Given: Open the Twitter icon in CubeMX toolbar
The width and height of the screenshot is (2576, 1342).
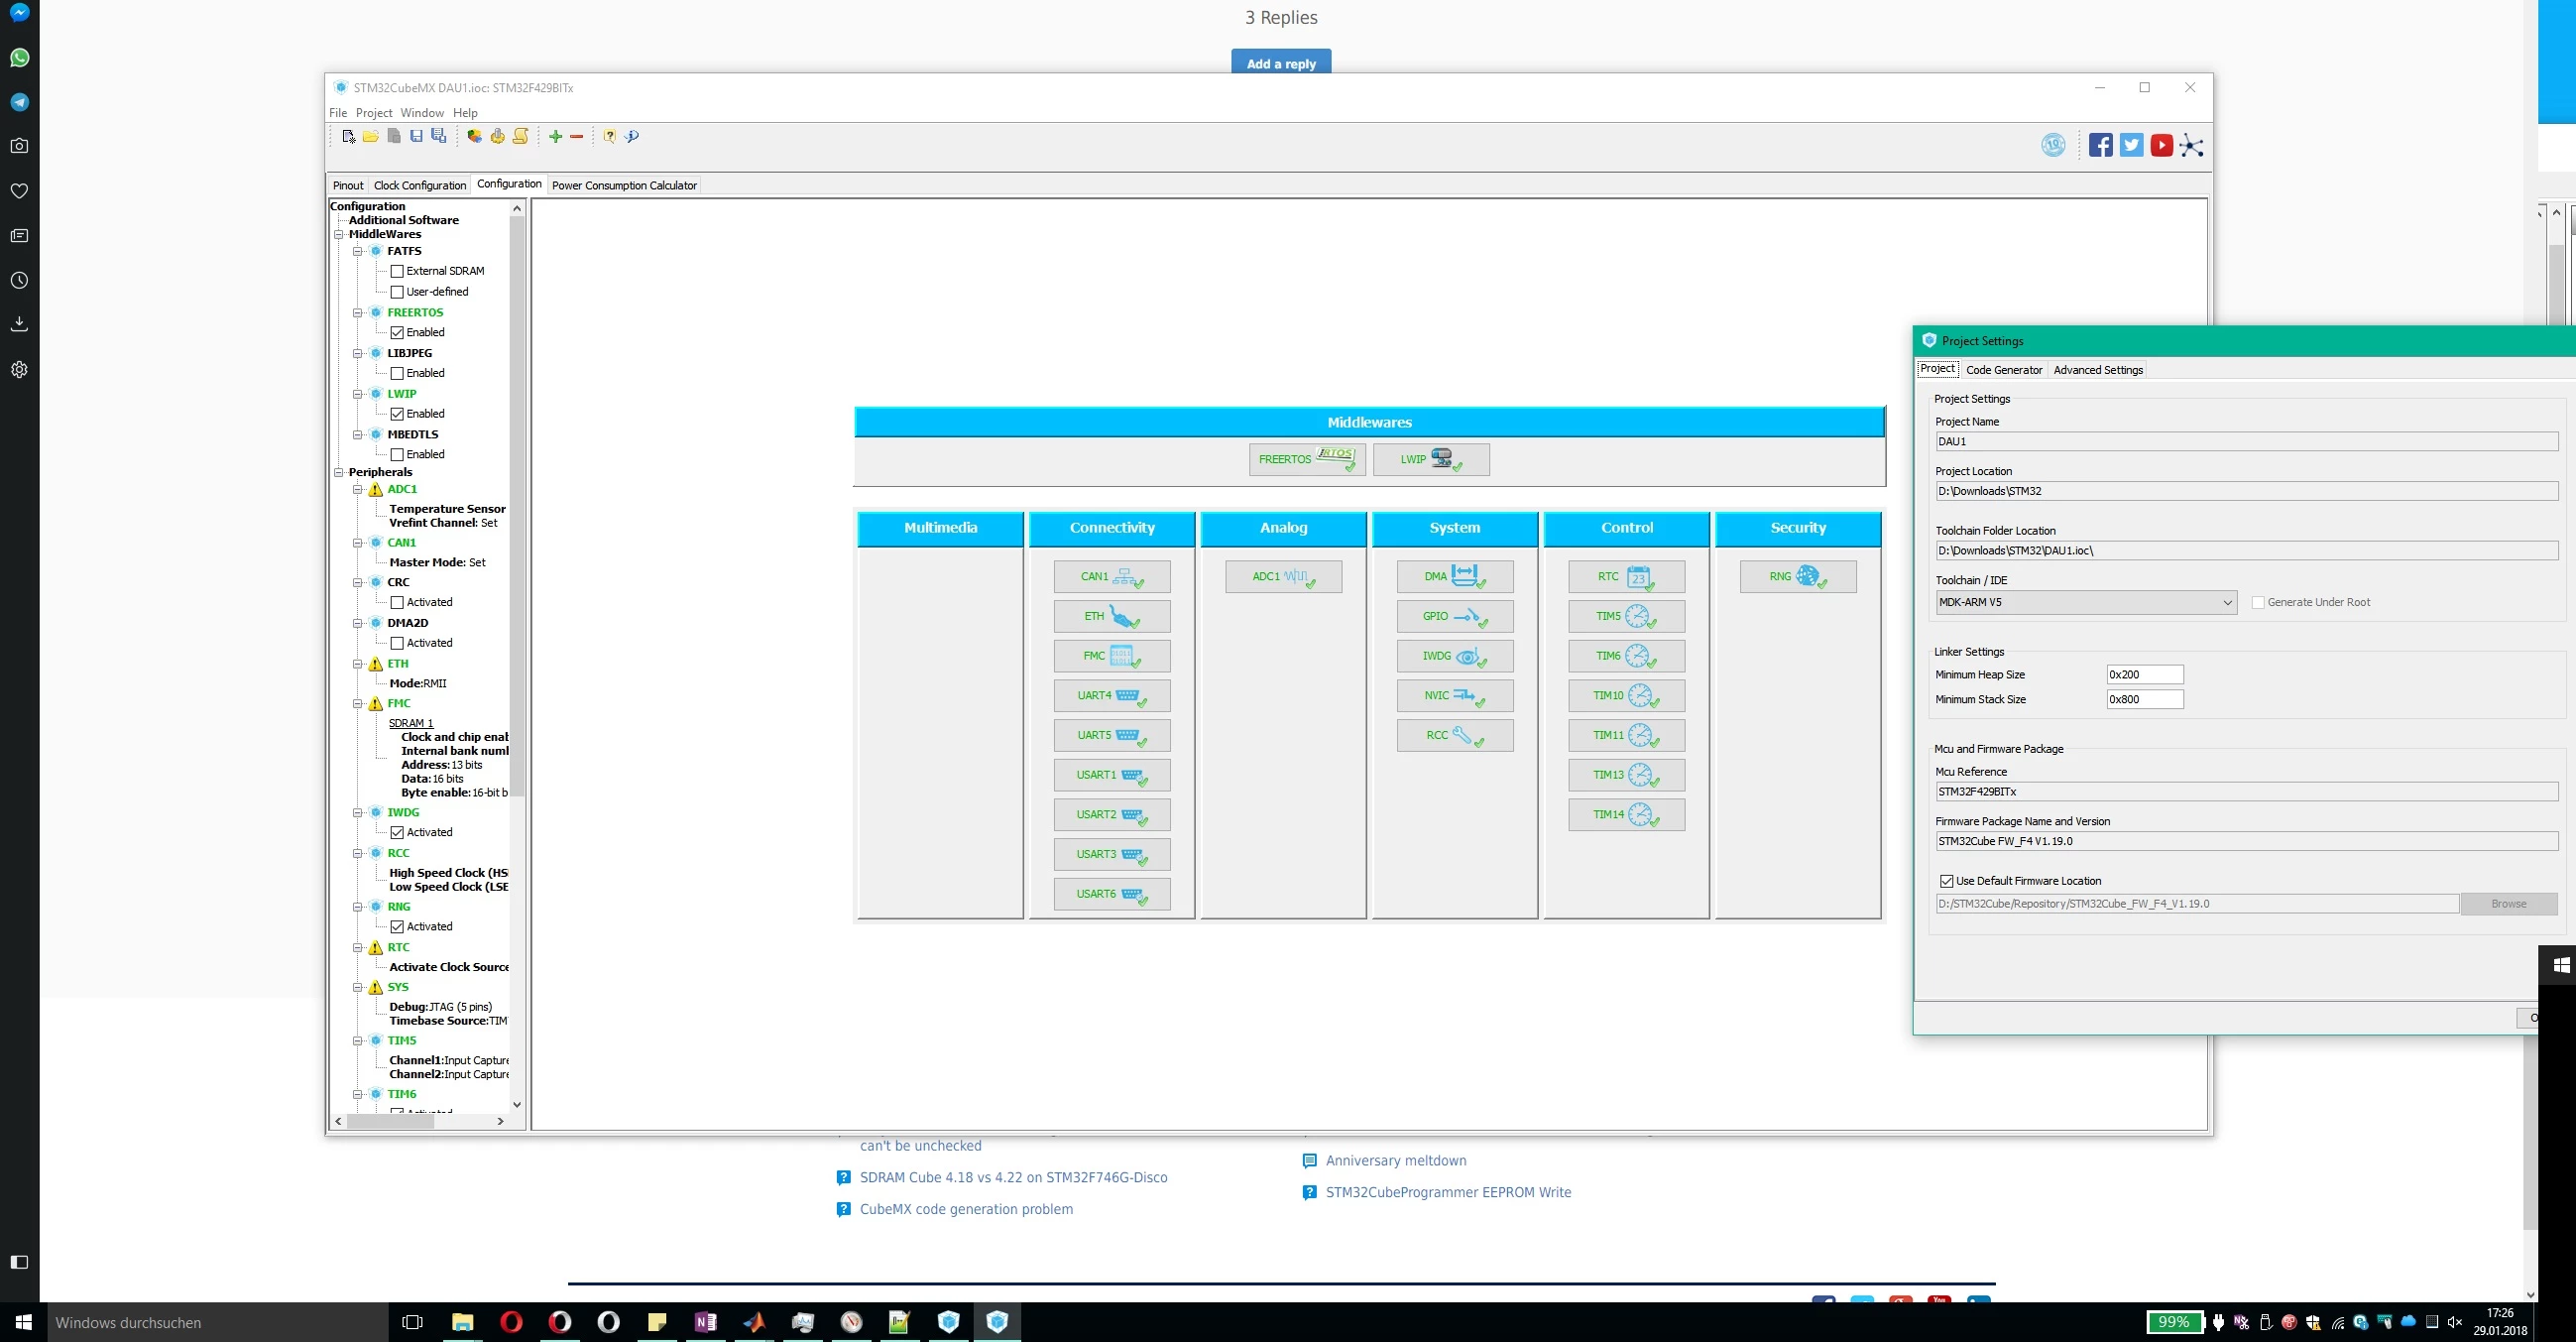Looking at the screenshot, I should pyautogui.click(x=2131, y=145).
